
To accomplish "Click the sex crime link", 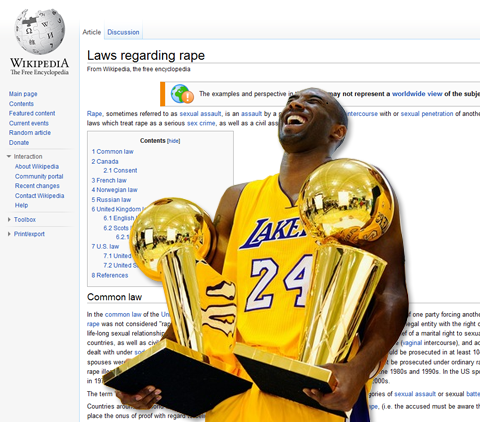I will coord(201,123).
